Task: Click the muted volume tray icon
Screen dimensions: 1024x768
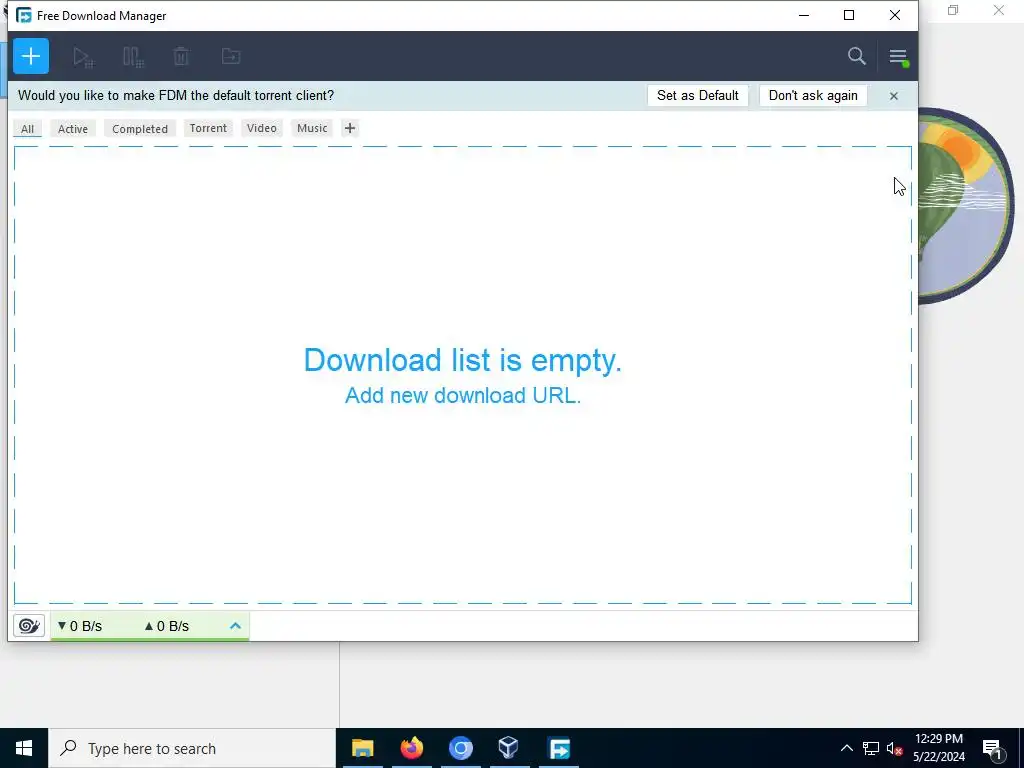Action: (x=895, y=748)
